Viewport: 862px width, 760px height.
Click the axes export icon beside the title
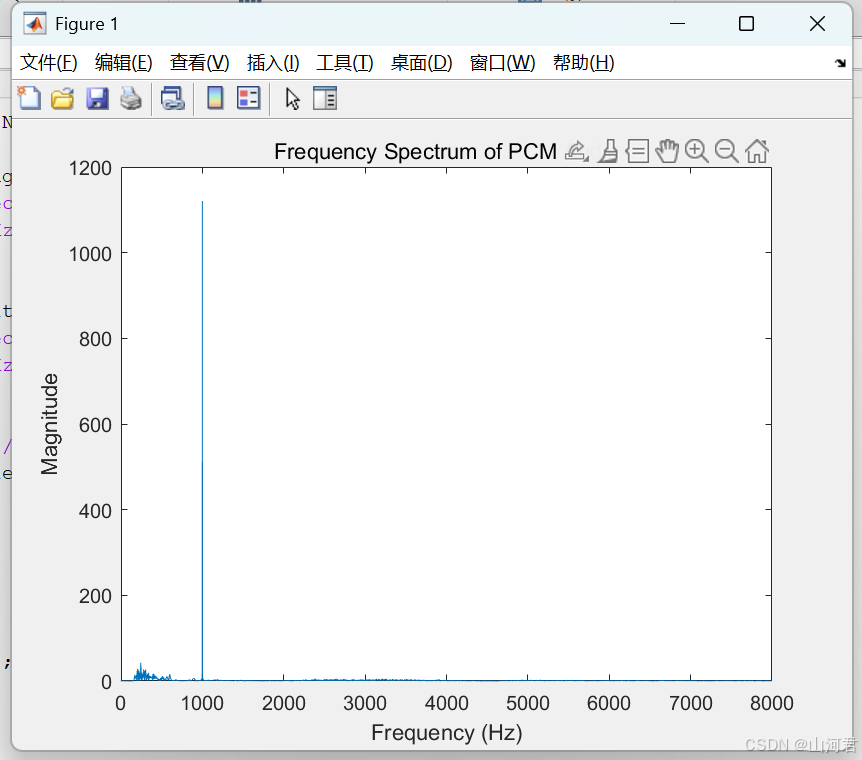pos(577,151)
